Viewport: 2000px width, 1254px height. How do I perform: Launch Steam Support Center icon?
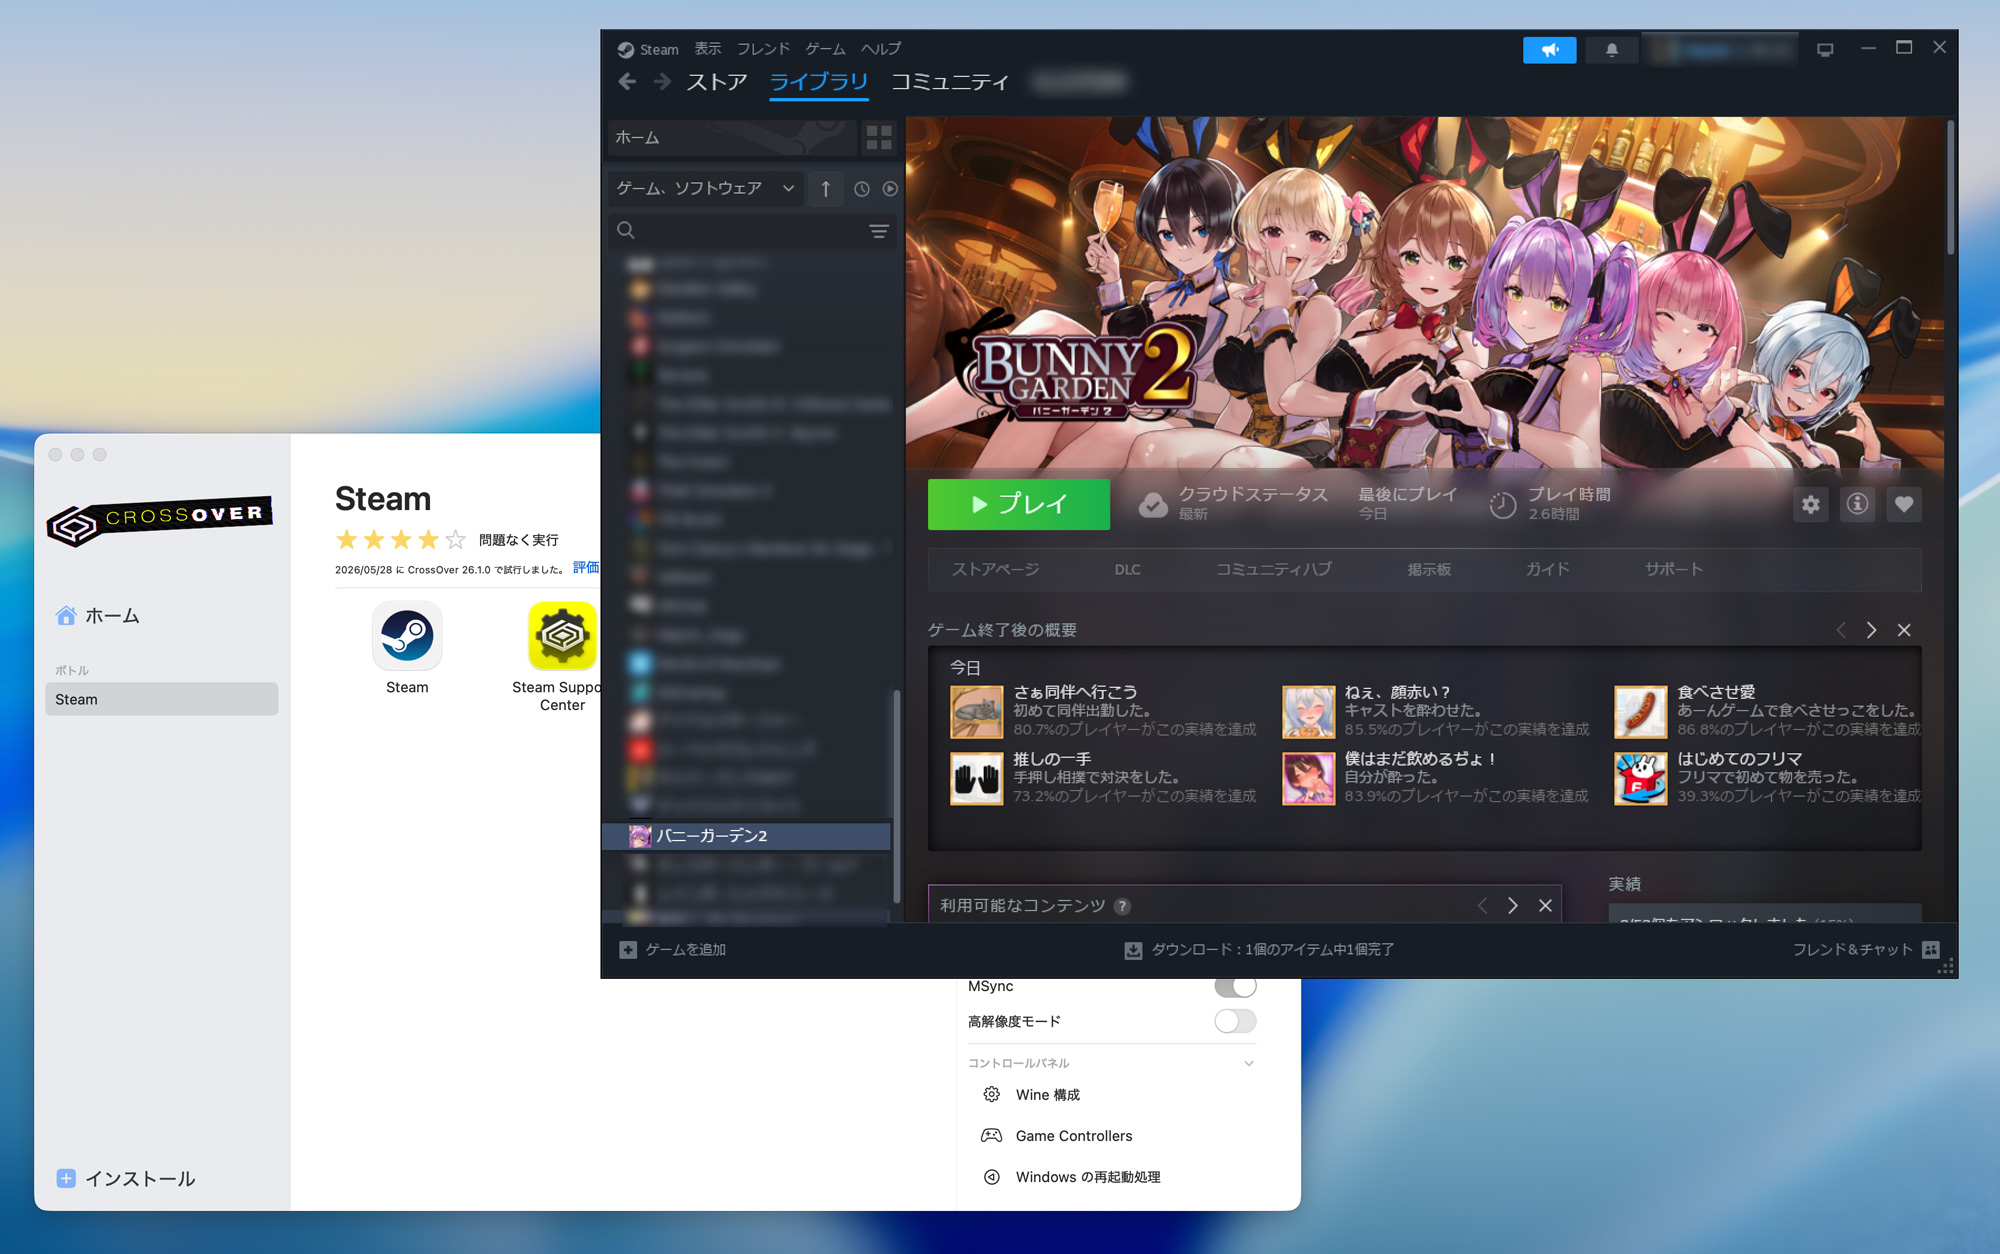[562, 636]
